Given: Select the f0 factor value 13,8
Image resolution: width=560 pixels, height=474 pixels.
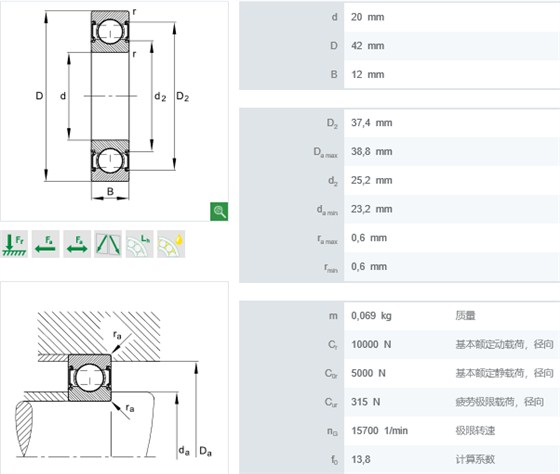Looking at the screenshot, I should click(x=360, y=459).
